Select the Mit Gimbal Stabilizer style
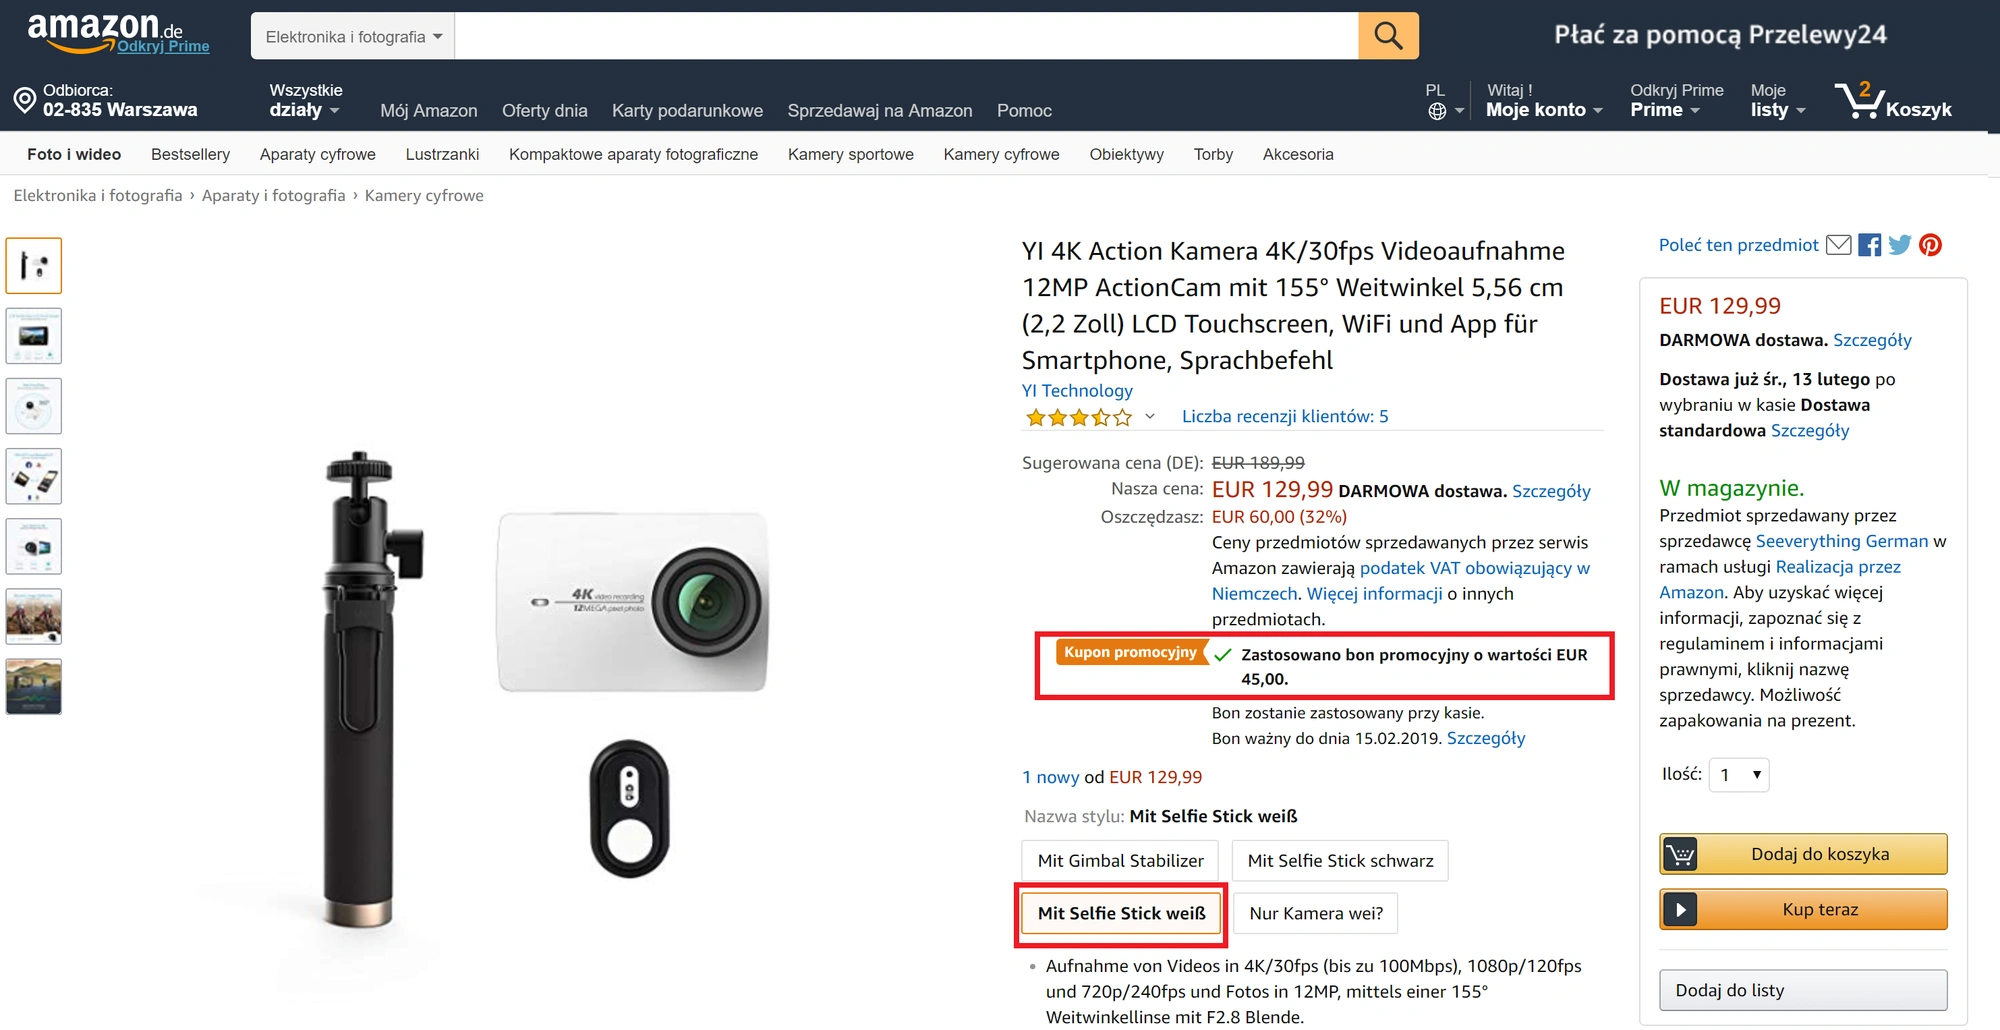The width and height of the screenshot is (2000, 1030). pos(1120,861)
